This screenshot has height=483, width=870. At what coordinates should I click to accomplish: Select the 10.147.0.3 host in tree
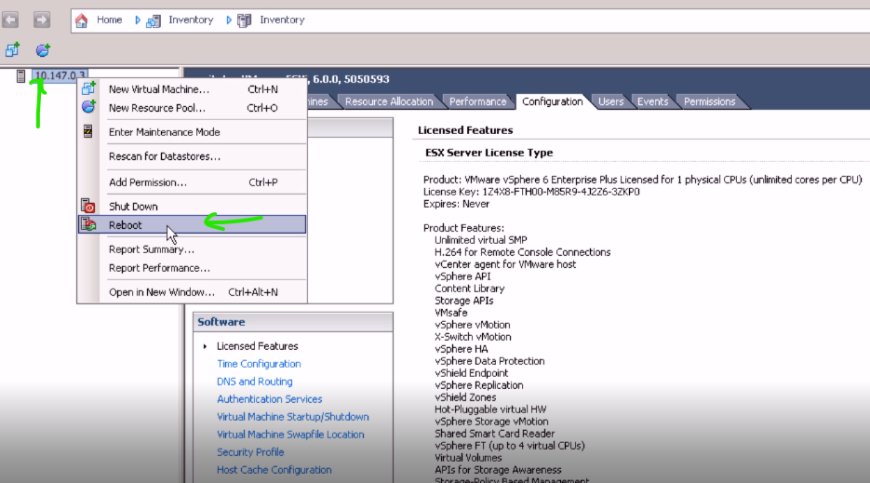point(60,75)
